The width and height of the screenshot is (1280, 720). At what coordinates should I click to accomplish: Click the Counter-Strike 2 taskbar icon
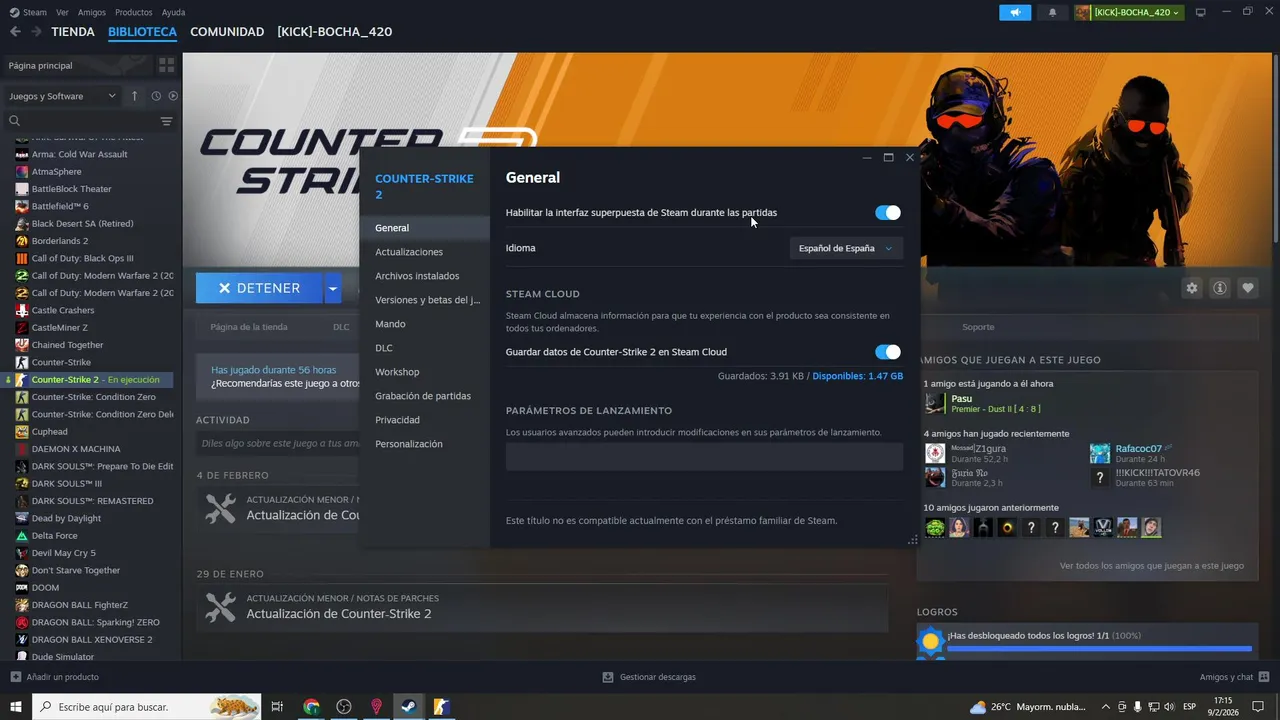pyautogui.click(x=441, y=706)
